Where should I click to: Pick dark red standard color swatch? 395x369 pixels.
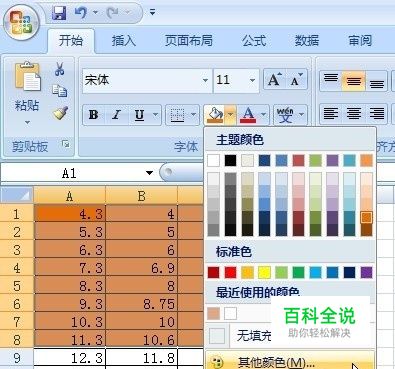tap(213, 272)
